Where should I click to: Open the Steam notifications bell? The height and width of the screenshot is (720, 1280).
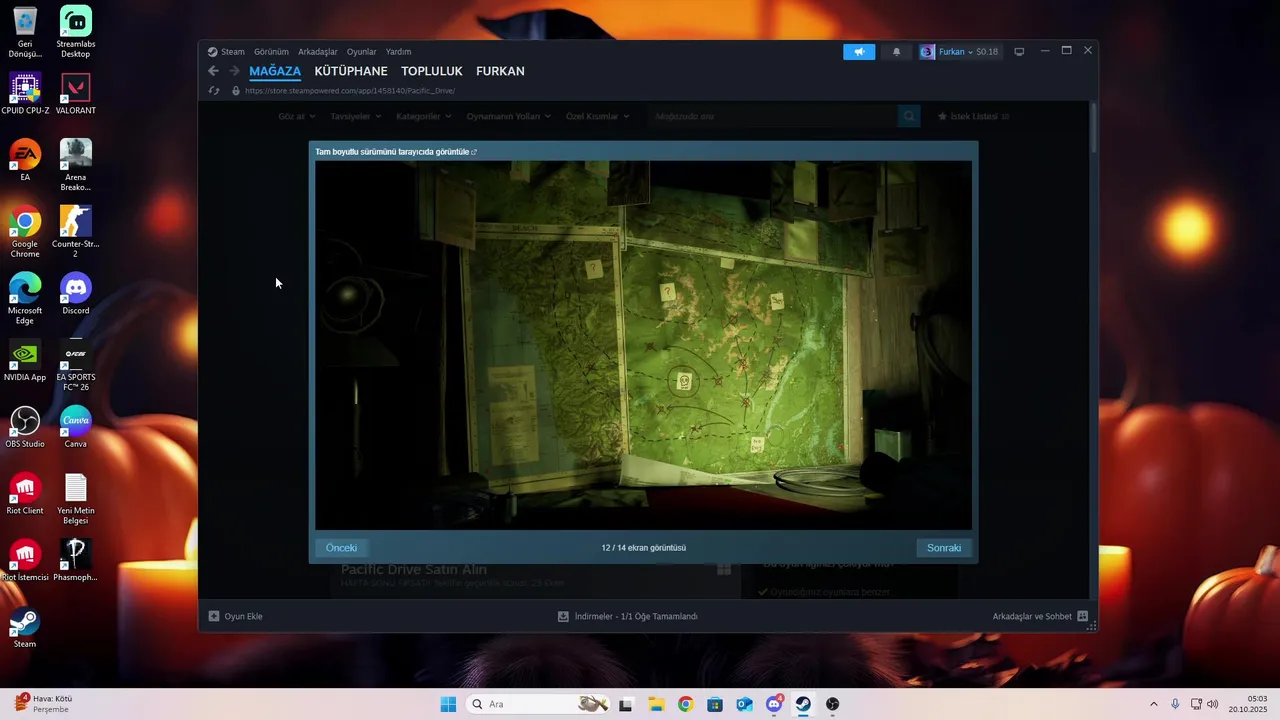coord(896,52)
